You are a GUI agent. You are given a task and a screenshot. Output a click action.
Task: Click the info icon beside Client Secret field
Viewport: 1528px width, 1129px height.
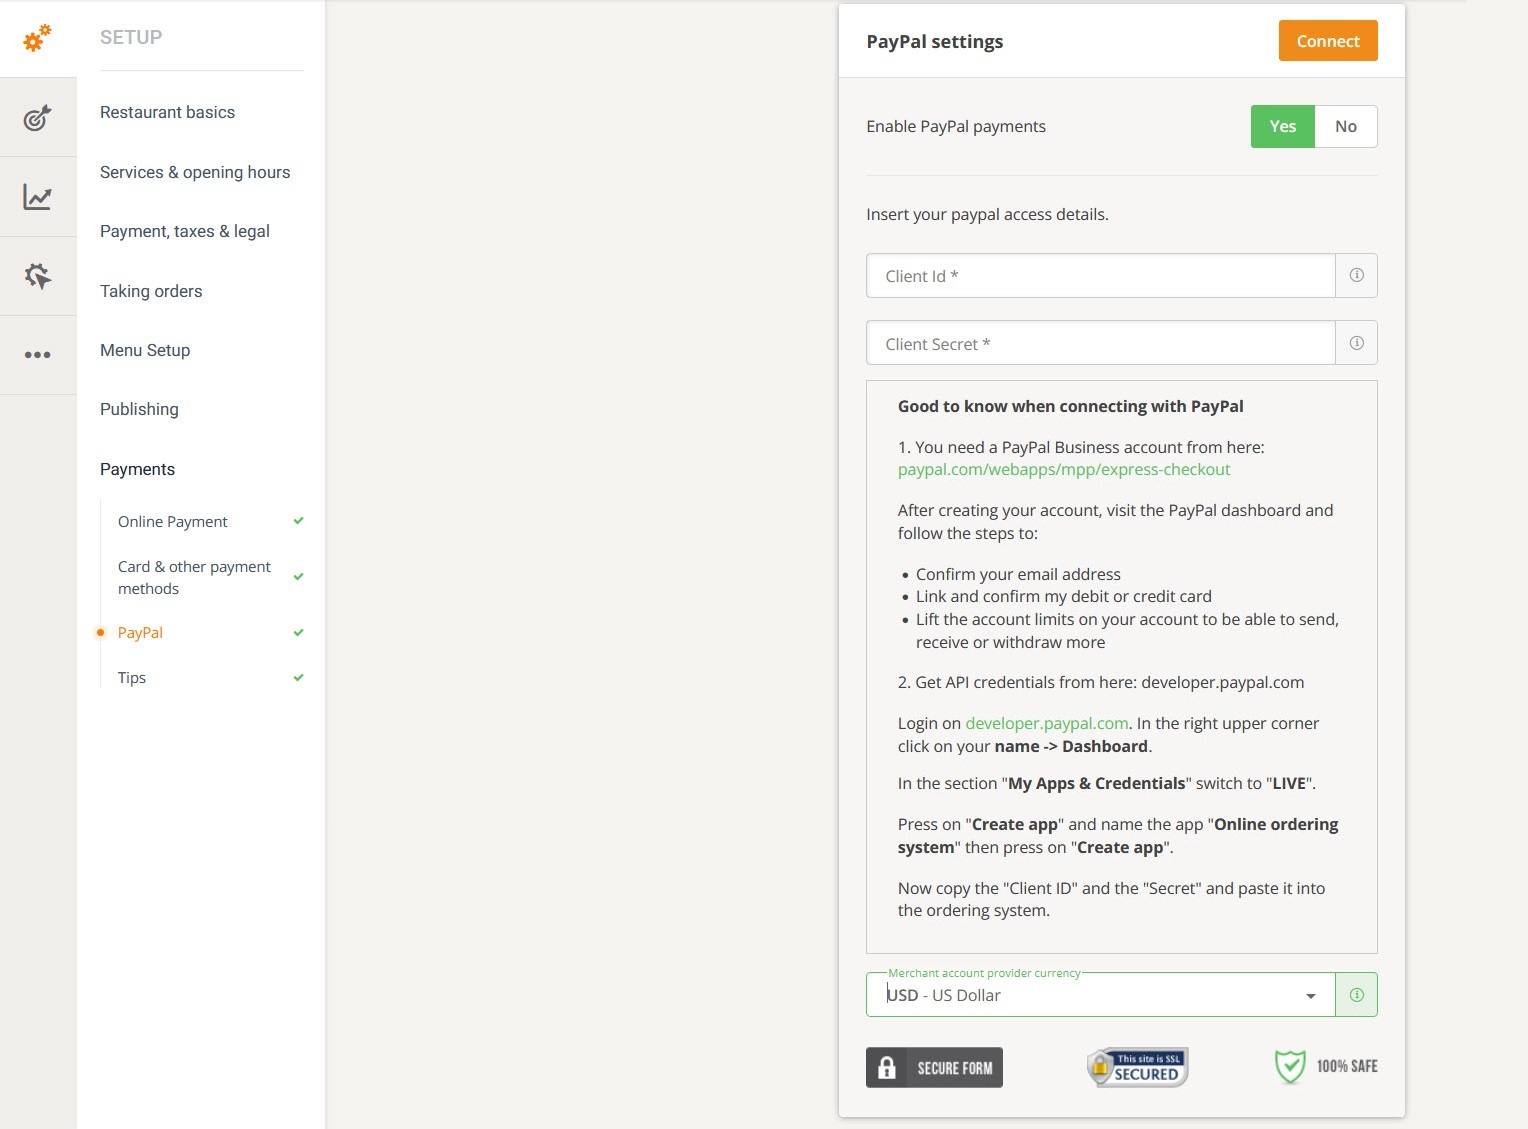click(x=1356, y=342)
